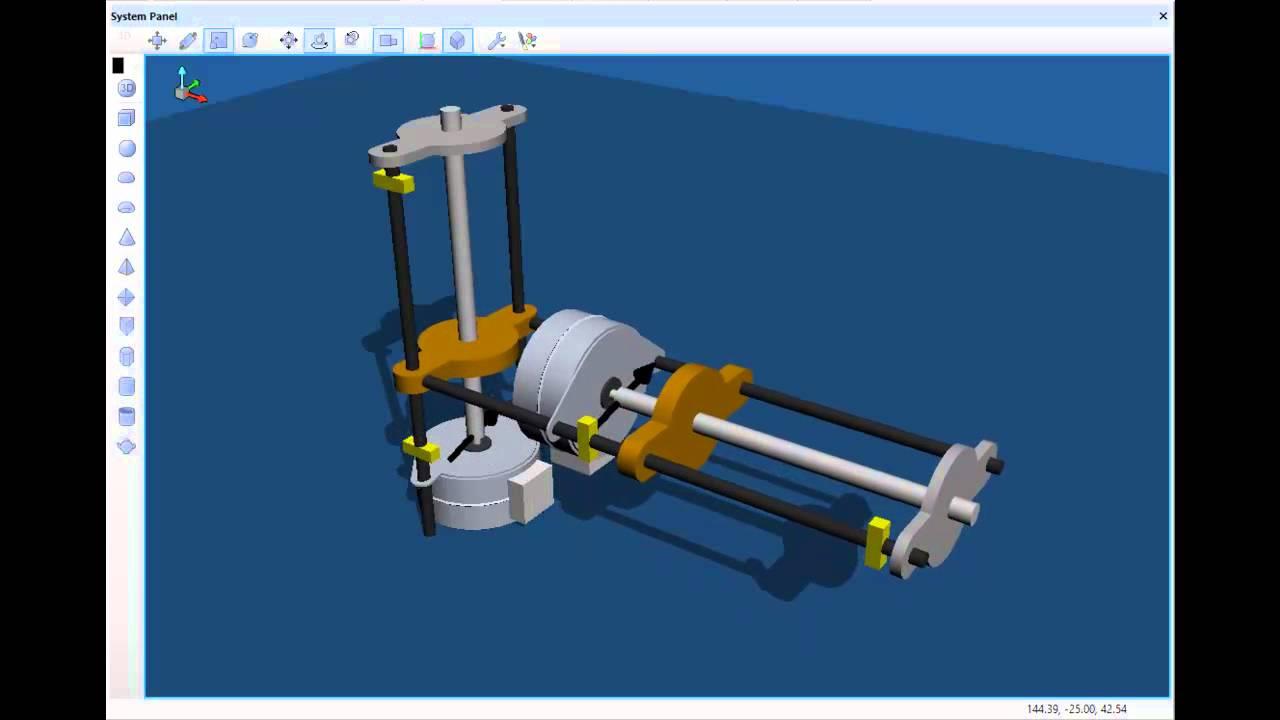Click the rotate view cube tool
The image size is (1280, 720).
[x=352, y=40]
